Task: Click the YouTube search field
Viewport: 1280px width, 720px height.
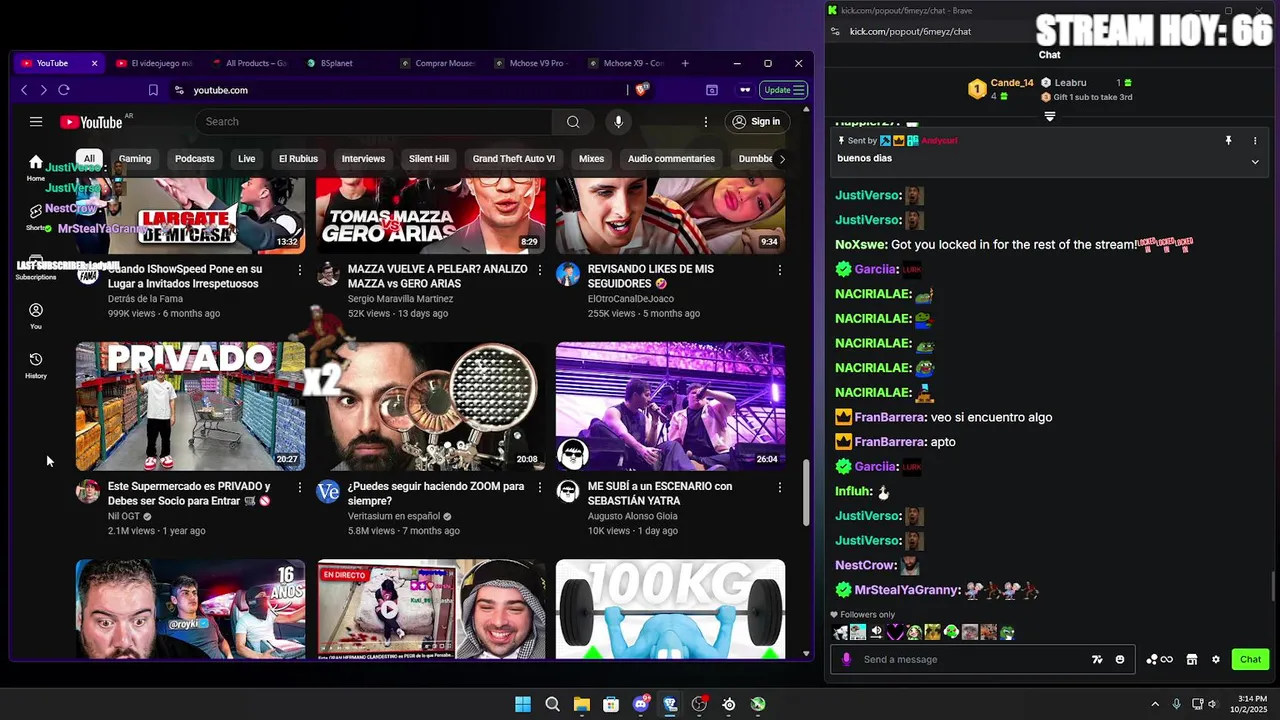Action: (x=374, y=122)
